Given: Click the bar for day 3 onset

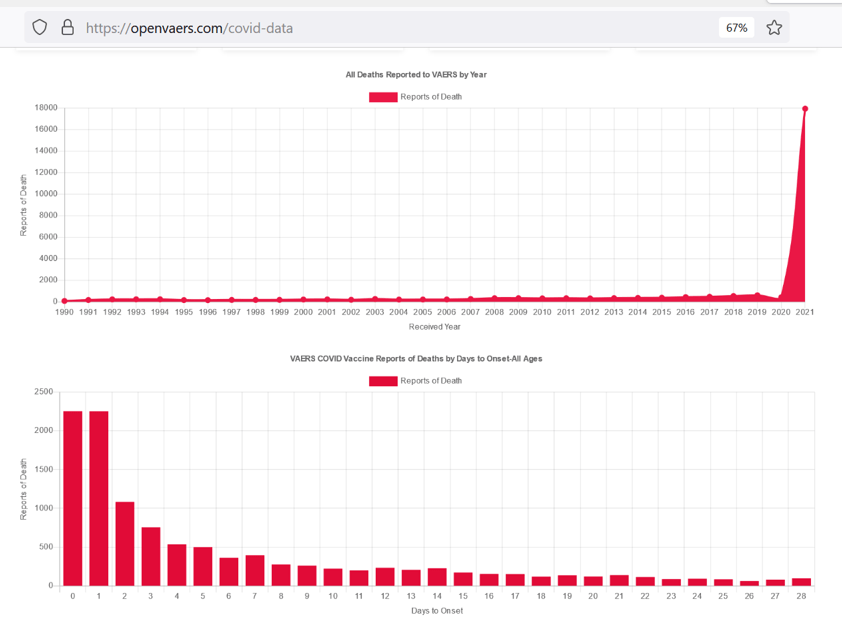Looking at the screenshot, I should 151,556.
